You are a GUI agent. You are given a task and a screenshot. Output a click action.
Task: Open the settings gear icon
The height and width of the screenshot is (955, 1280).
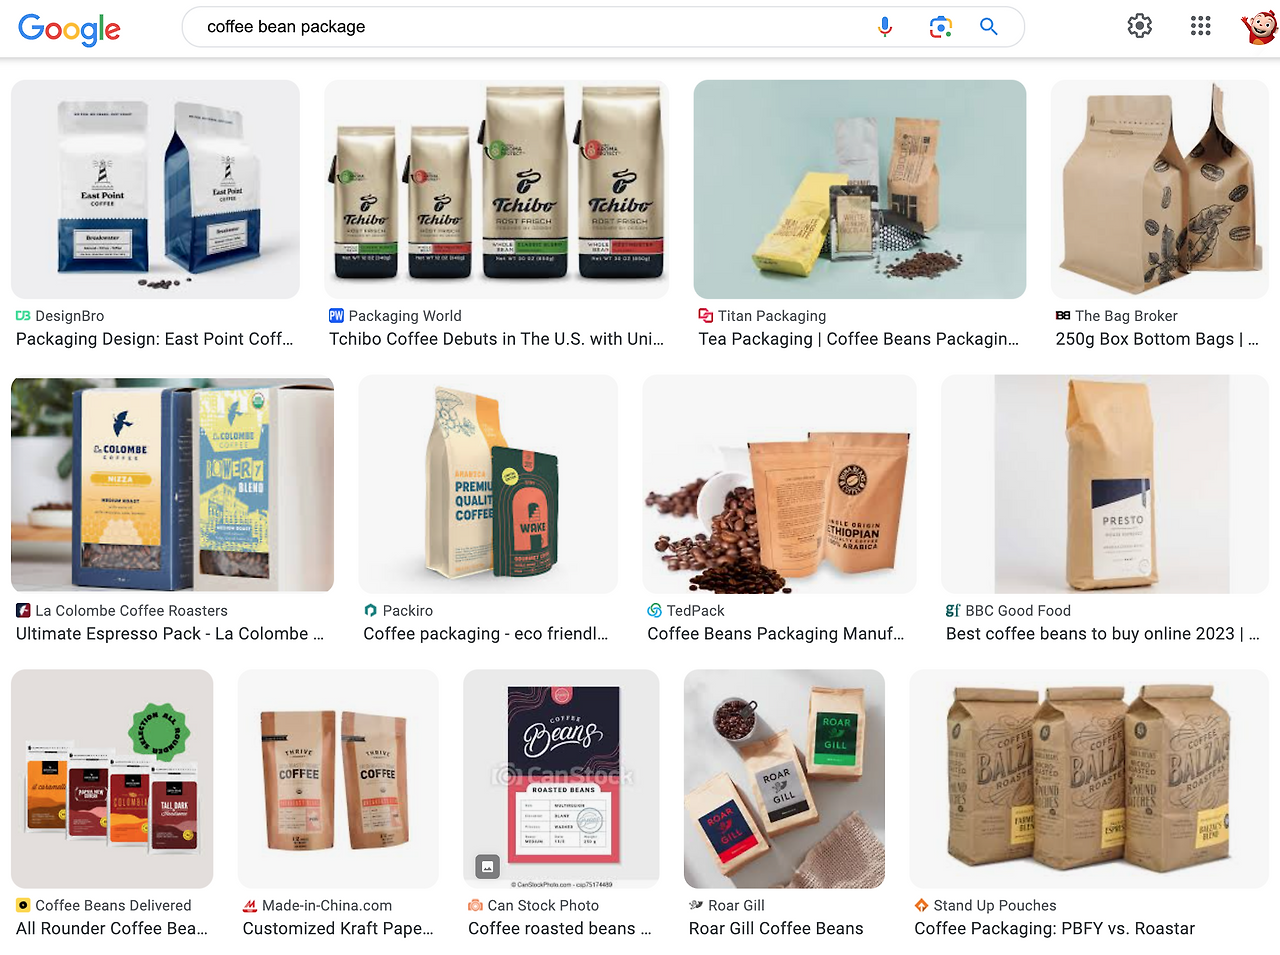1140,26
